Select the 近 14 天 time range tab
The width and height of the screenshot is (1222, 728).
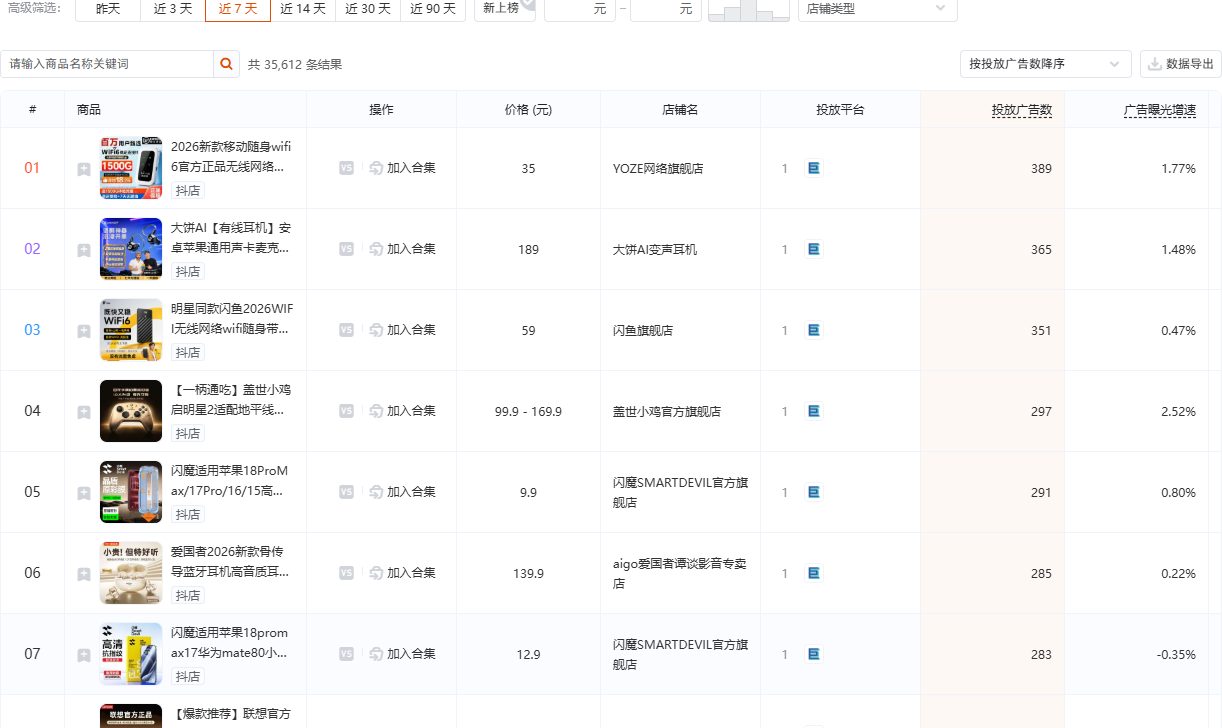click(303, 9)
